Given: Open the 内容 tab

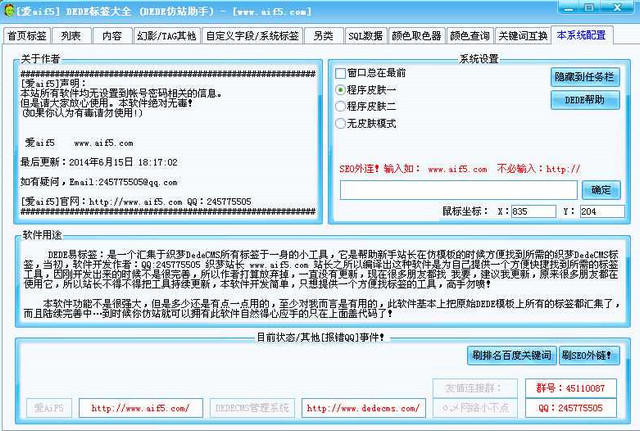Looking at the screenshot, I should tap(112, 36).
